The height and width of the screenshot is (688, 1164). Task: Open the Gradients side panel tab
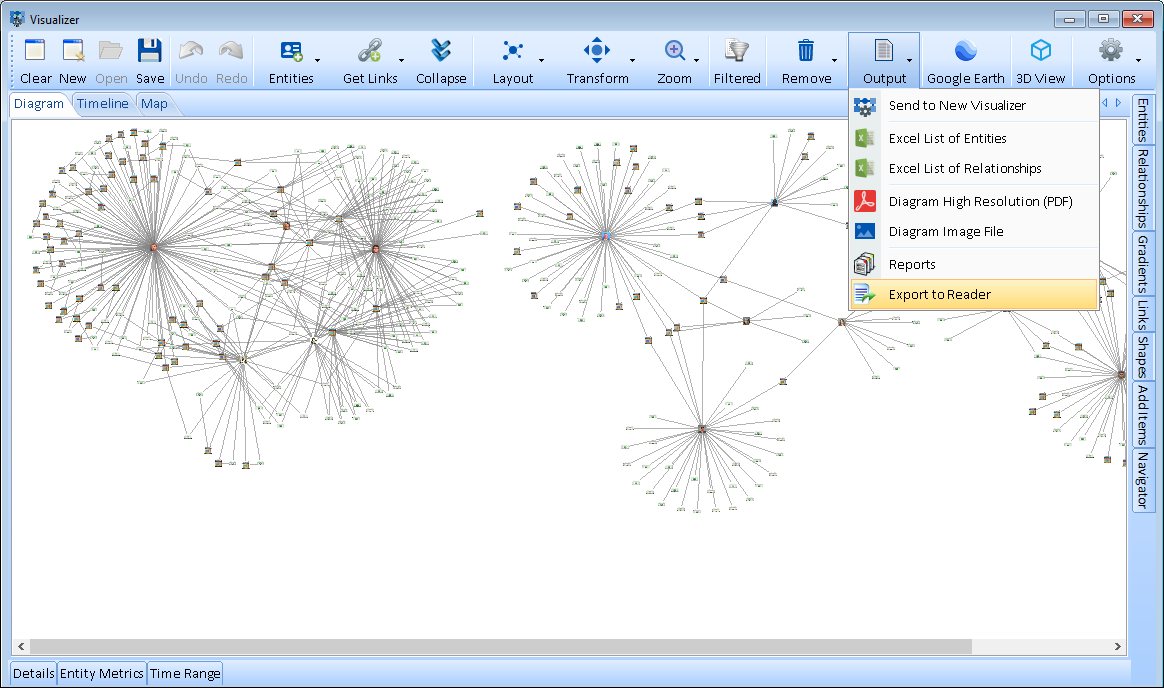[1142, 263]
